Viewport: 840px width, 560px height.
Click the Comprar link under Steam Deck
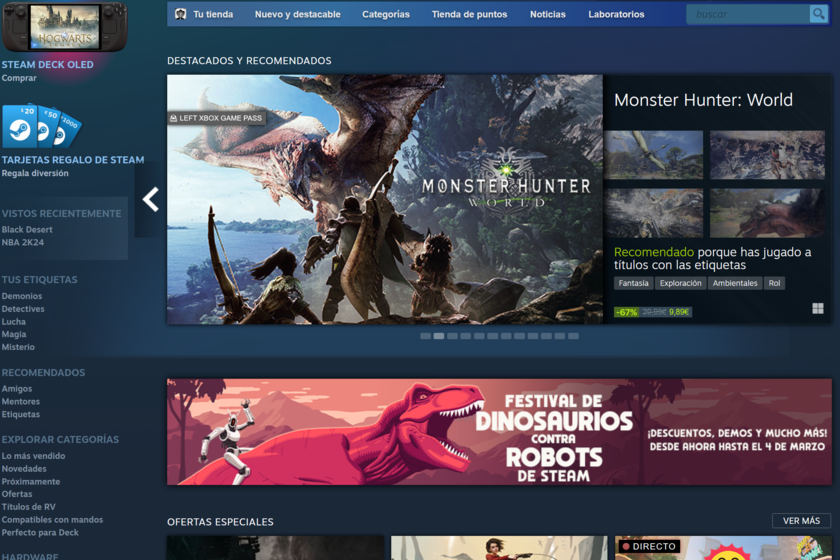click(19, 78)
